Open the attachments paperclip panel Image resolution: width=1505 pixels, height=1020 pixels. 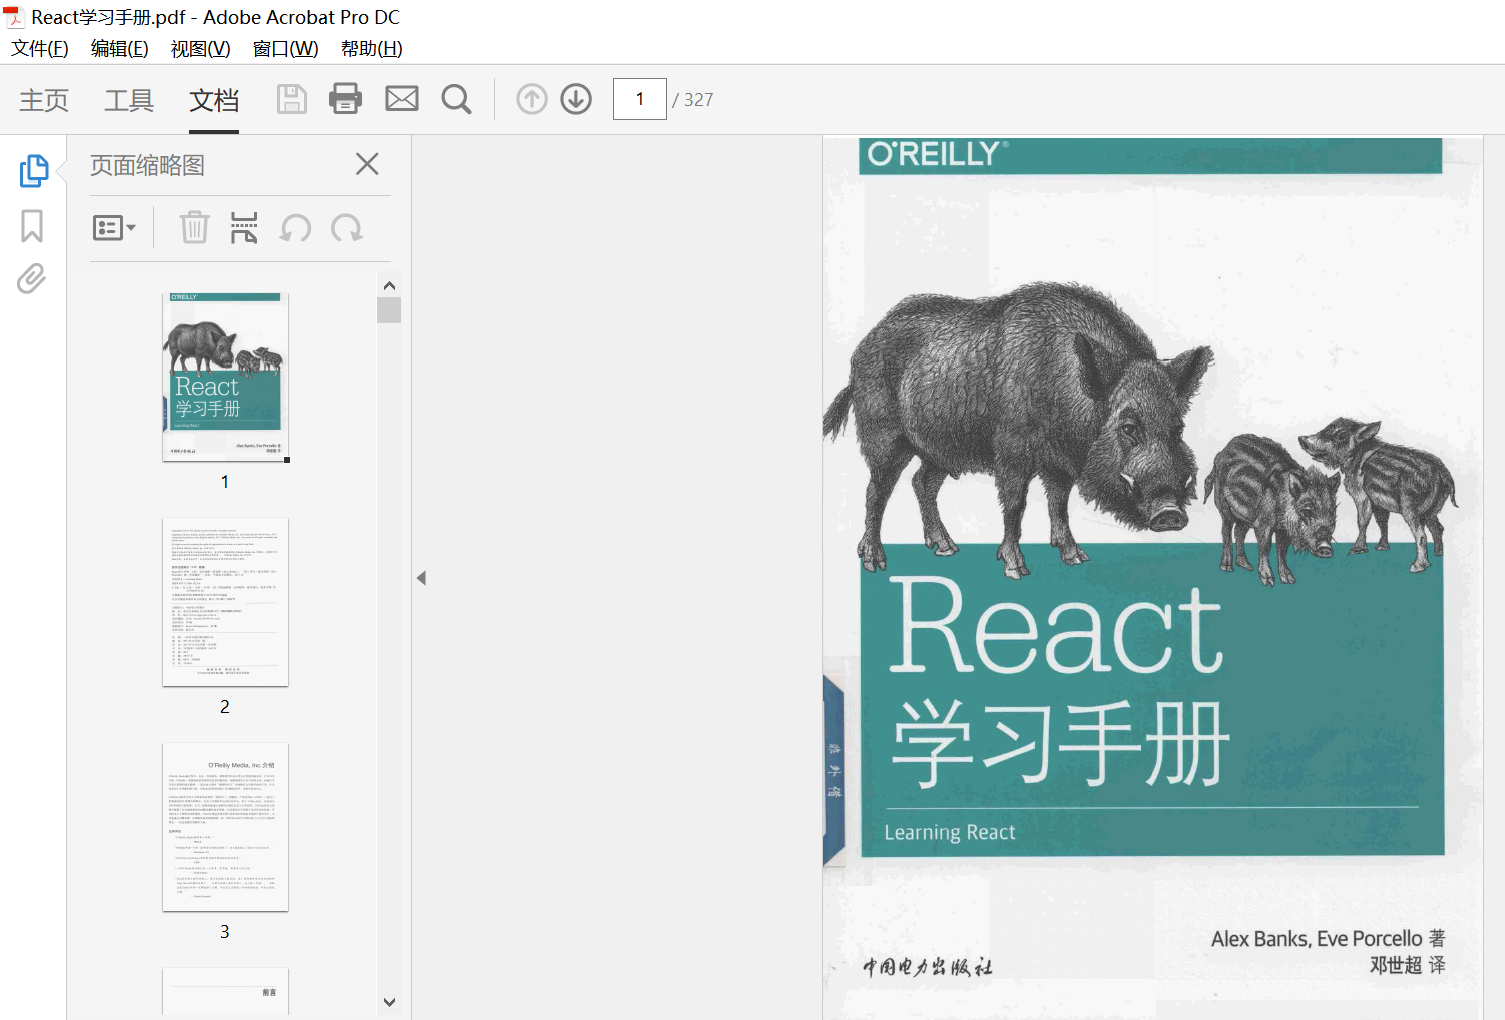click(x=32, y=279)
